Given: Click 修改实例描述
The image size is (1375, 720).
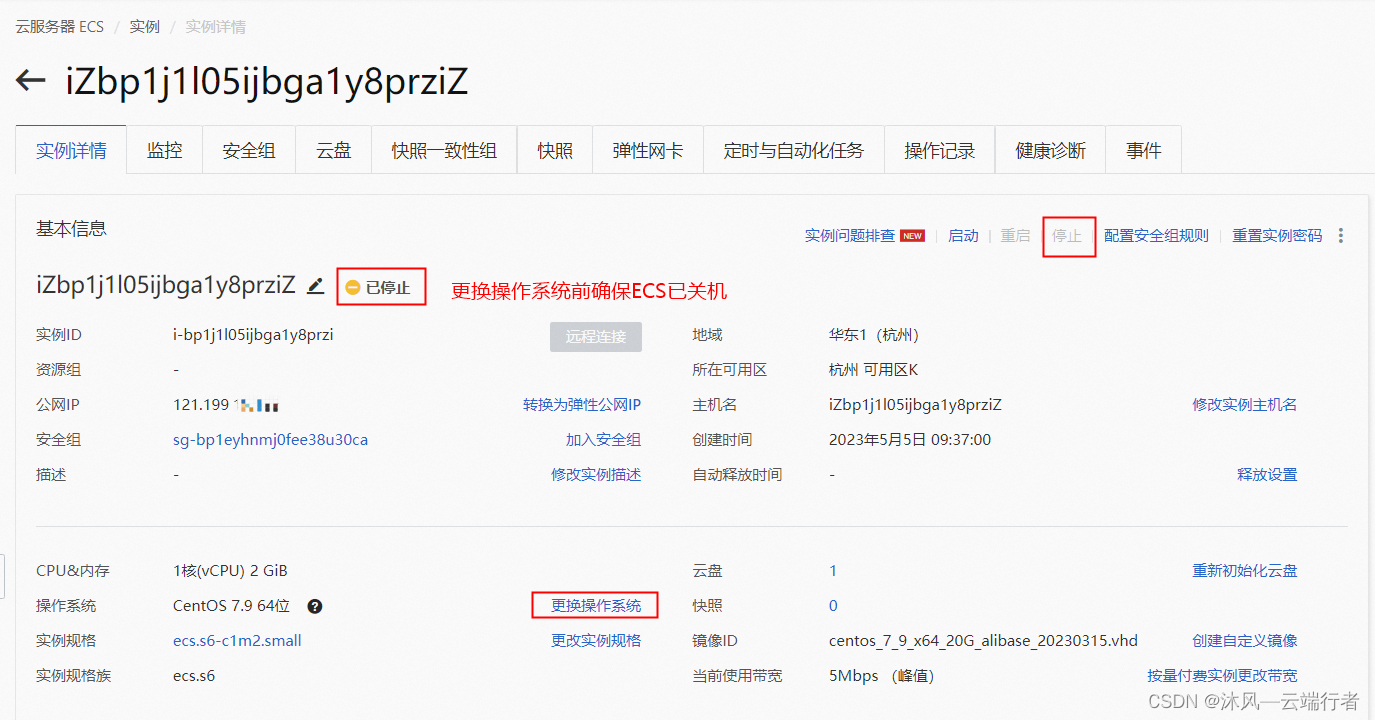Looking at the screenshot, I should pyautogui.click(x=596, y=475).
